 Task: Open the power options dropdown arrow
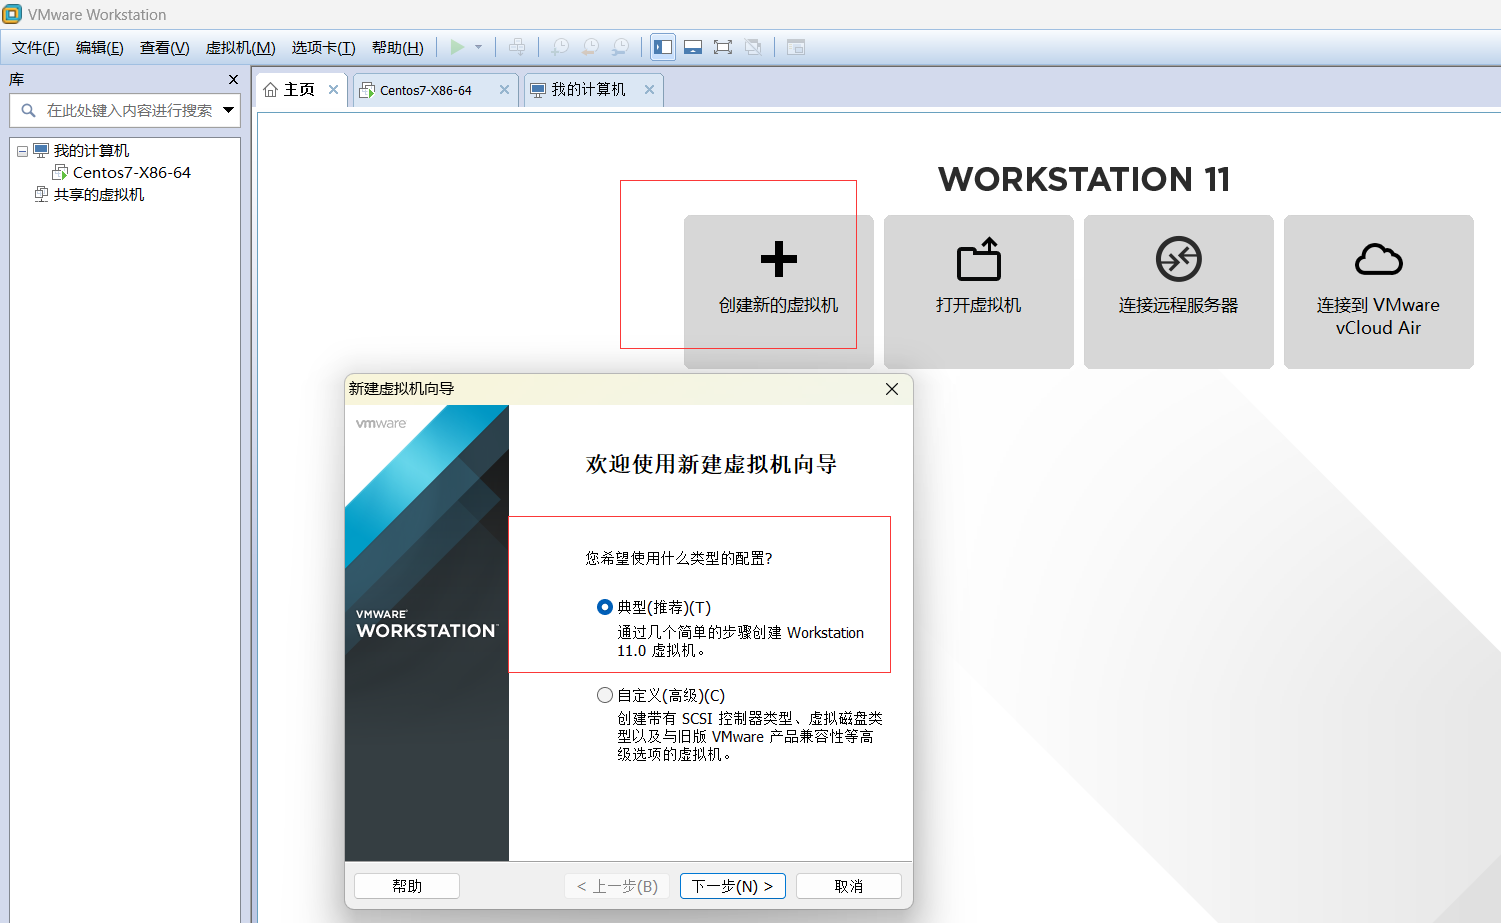coord(478,47)
